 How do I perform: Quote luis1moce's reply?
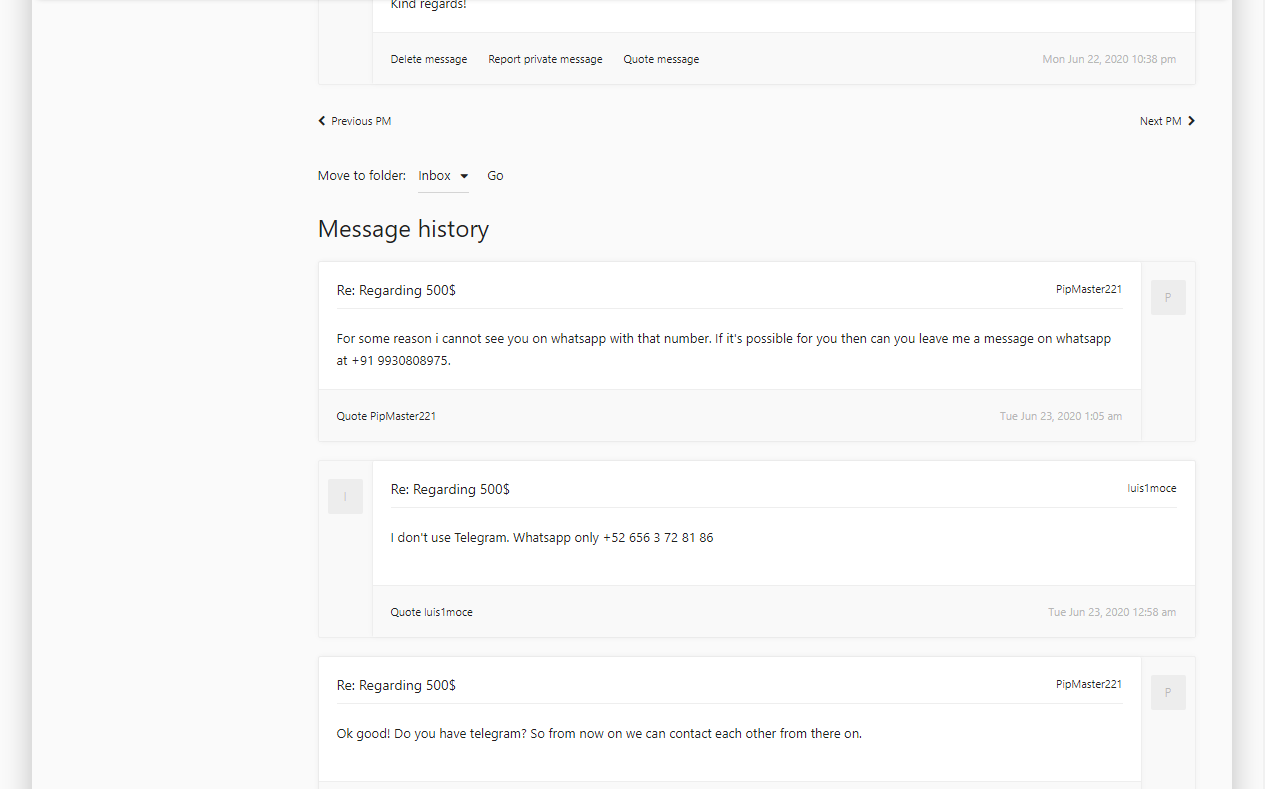click(x=431, y=612)
